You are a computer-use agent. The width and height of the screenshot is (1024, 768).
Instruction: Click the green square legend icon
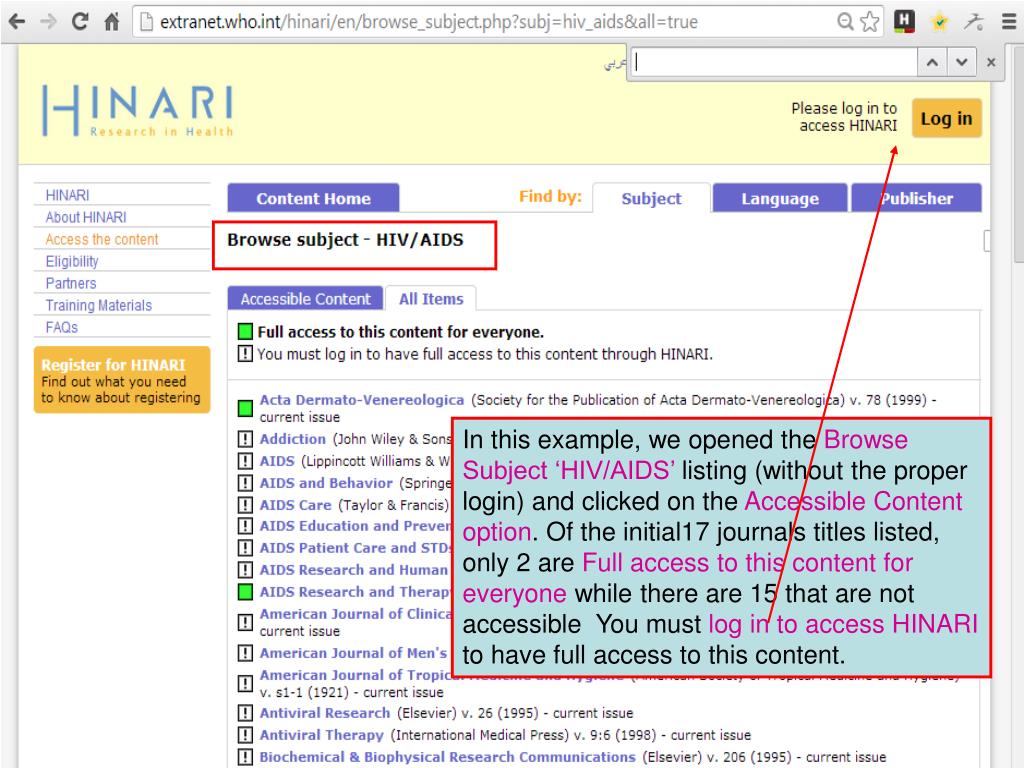(245, 332)
